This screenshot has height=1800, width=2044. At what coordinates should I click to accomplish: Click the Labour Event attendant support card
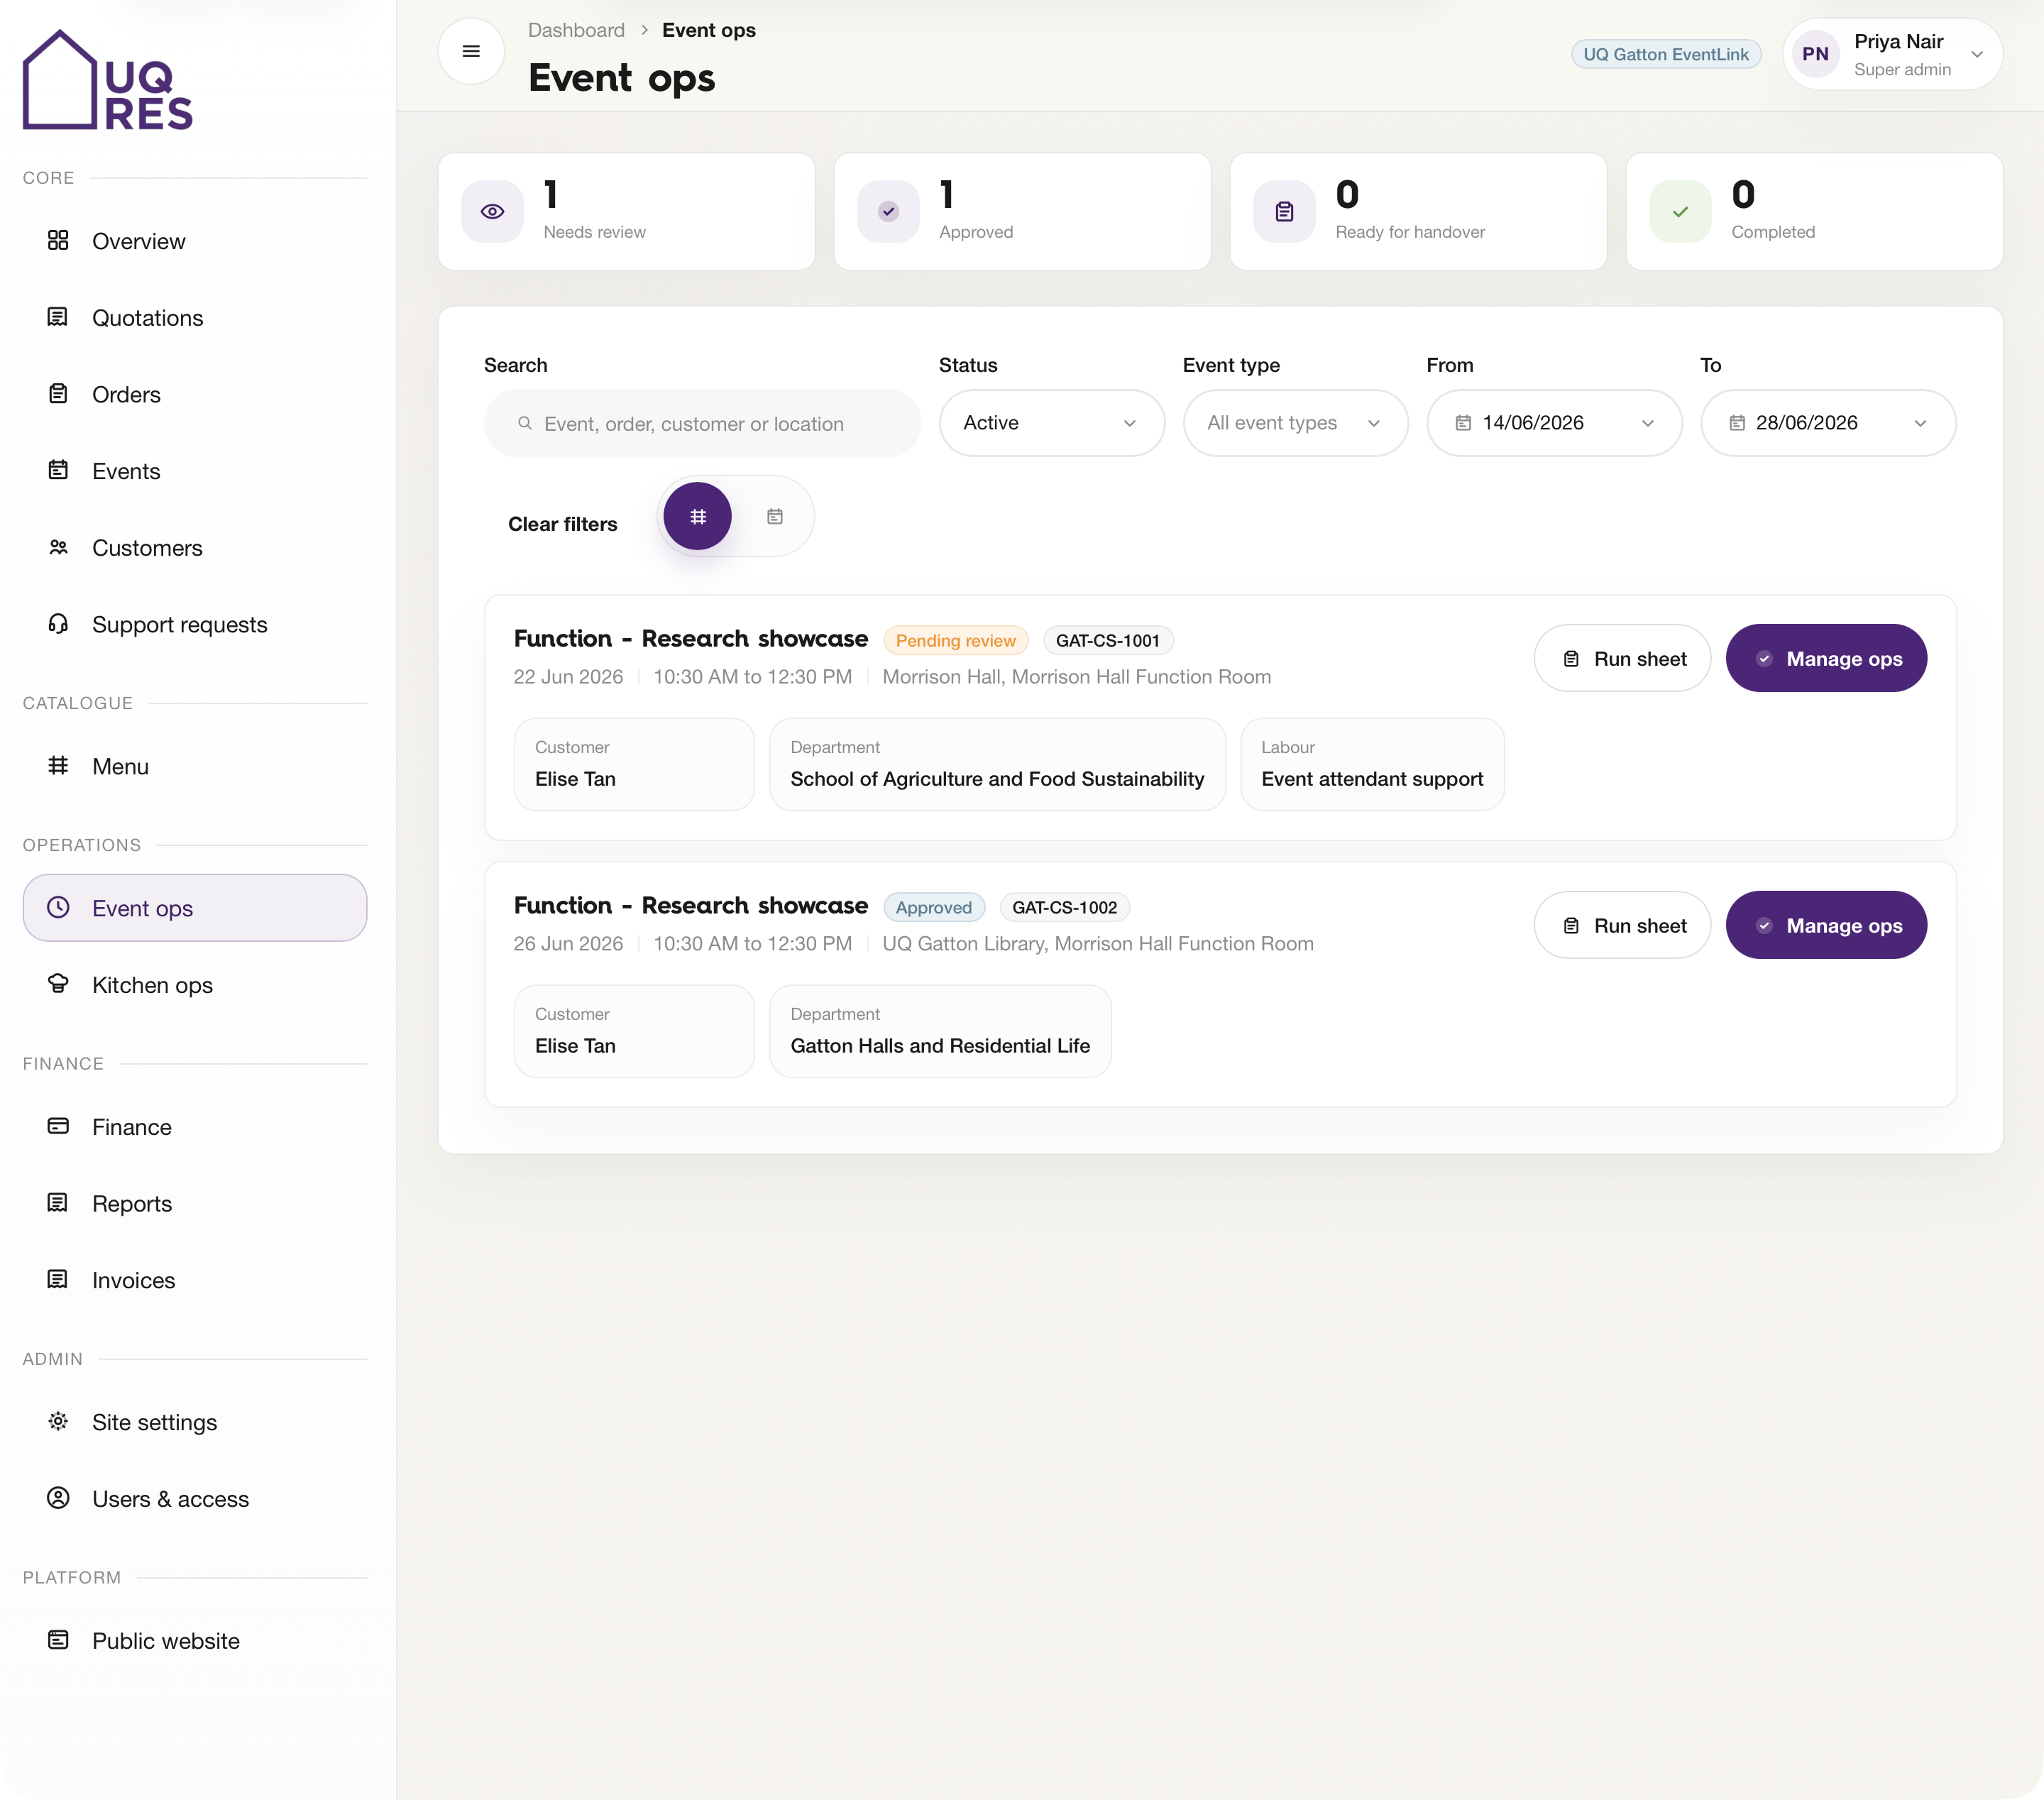point(1372,764)
